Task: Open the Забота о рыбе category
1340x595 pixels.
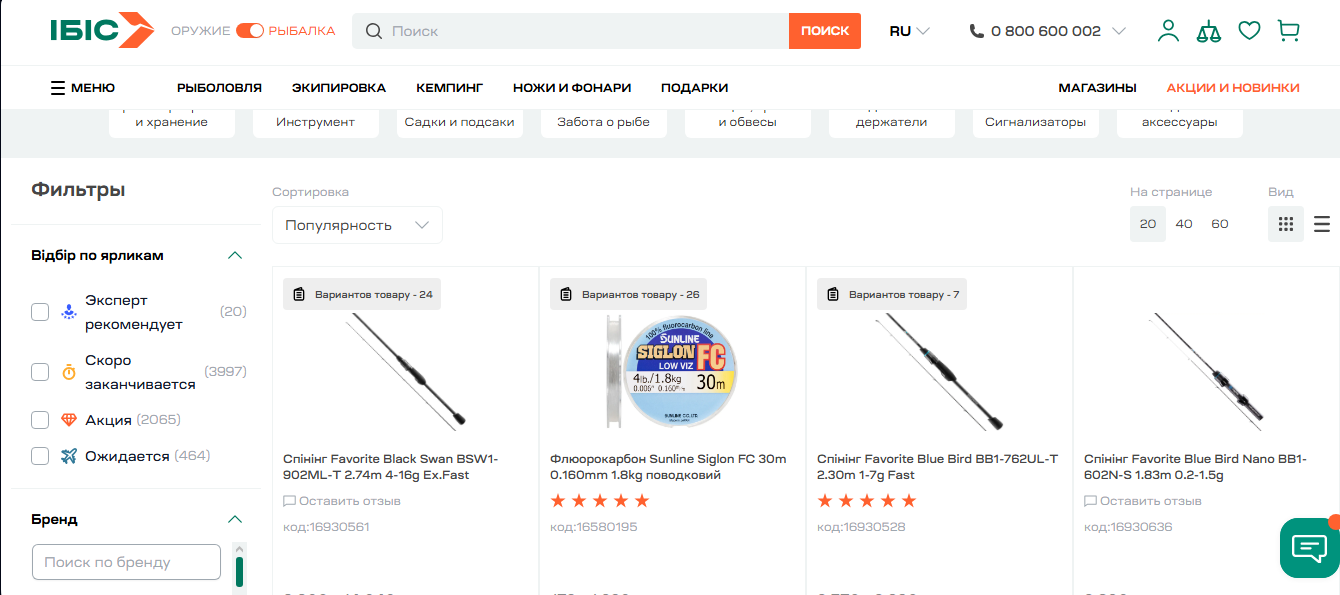Action: [x=604, y=122]
